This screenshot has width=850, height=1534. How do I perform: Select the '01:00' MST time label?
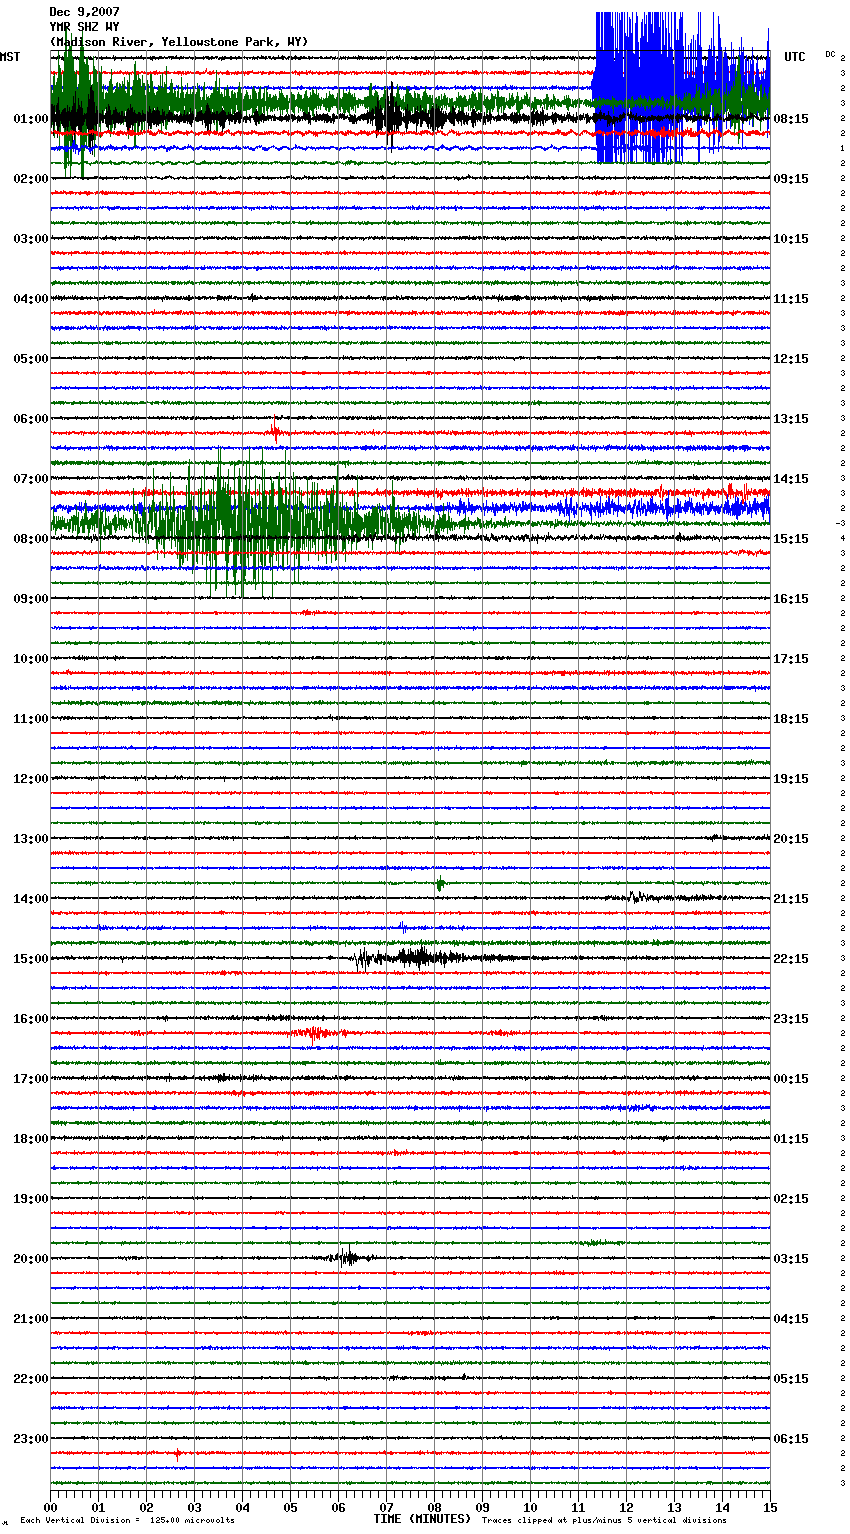(x=31, y=119)
